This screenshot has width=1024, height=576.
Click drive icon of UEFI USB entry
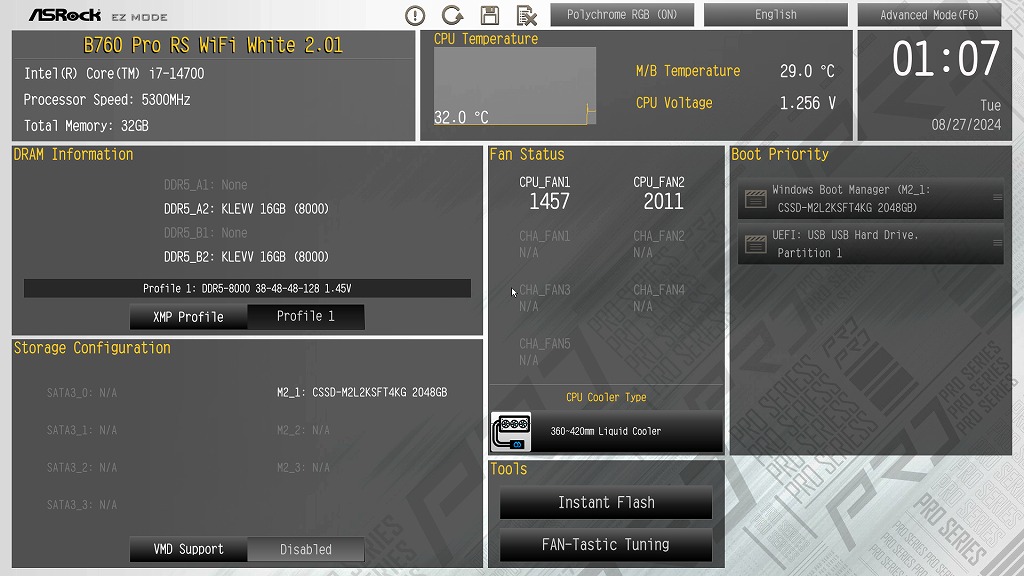[756, 244]
